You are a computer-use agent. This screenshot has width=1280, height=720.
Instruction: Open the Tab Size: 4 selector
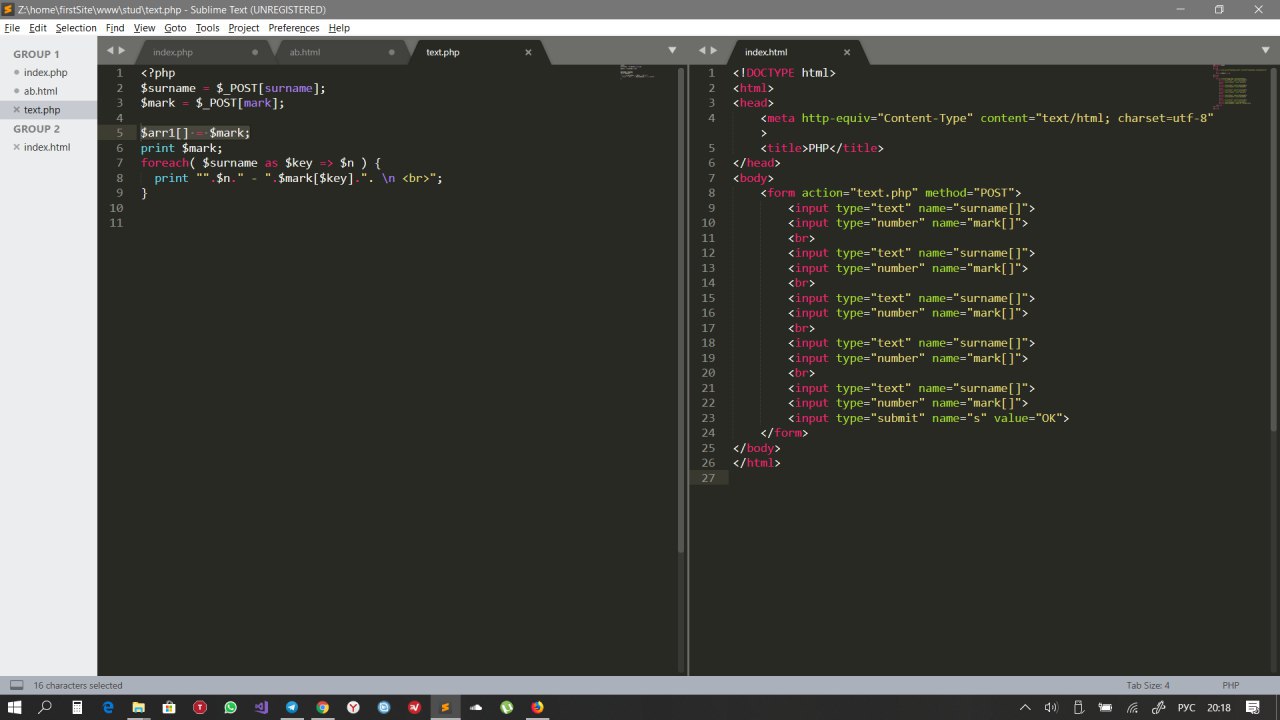[1147, 685]
